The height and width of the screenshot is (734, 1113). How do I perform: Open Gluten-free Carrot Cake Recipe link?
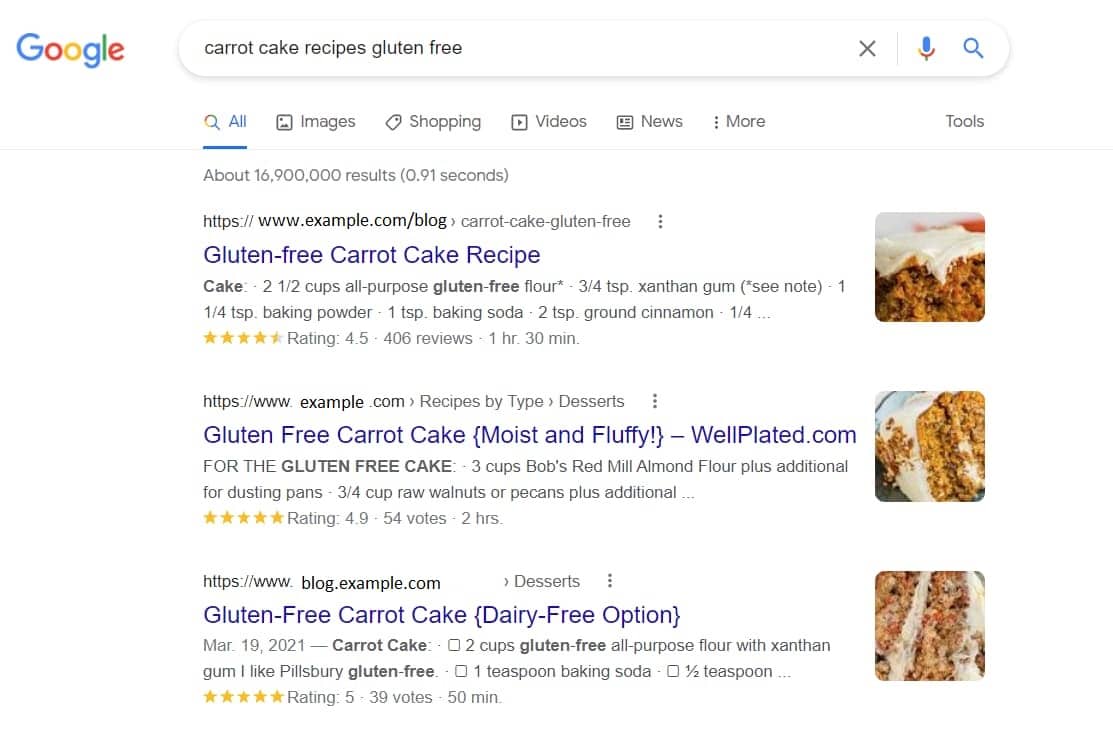(371, 255)
